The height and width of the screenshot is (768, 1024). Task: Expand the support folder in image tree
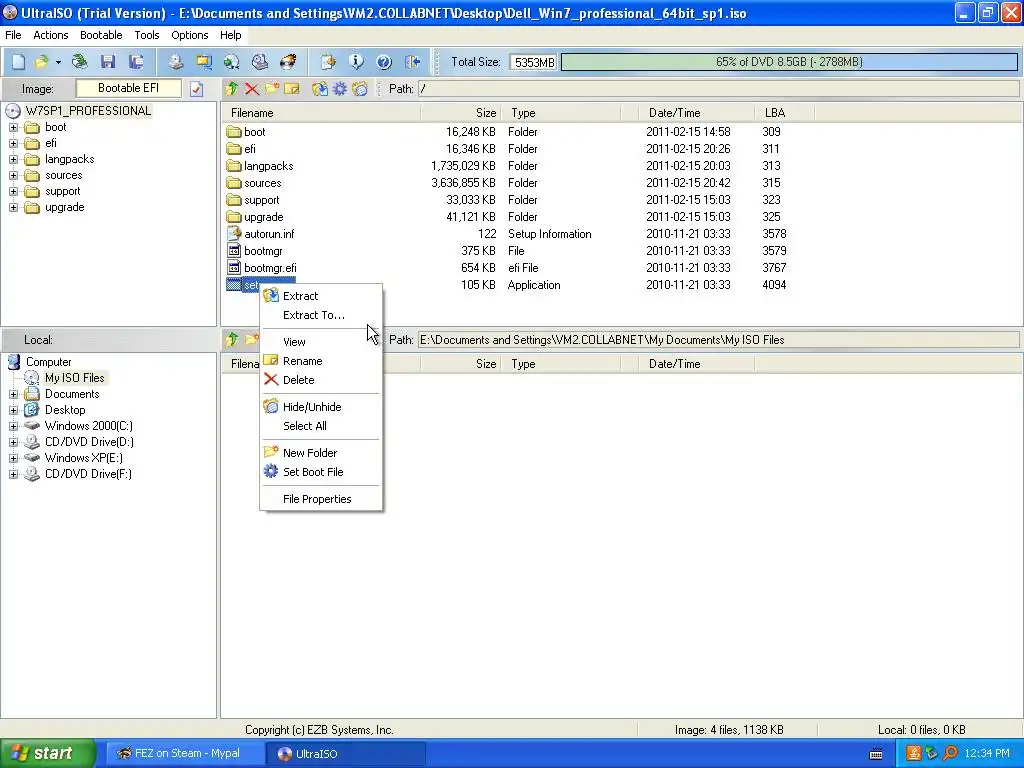(13, 191)
